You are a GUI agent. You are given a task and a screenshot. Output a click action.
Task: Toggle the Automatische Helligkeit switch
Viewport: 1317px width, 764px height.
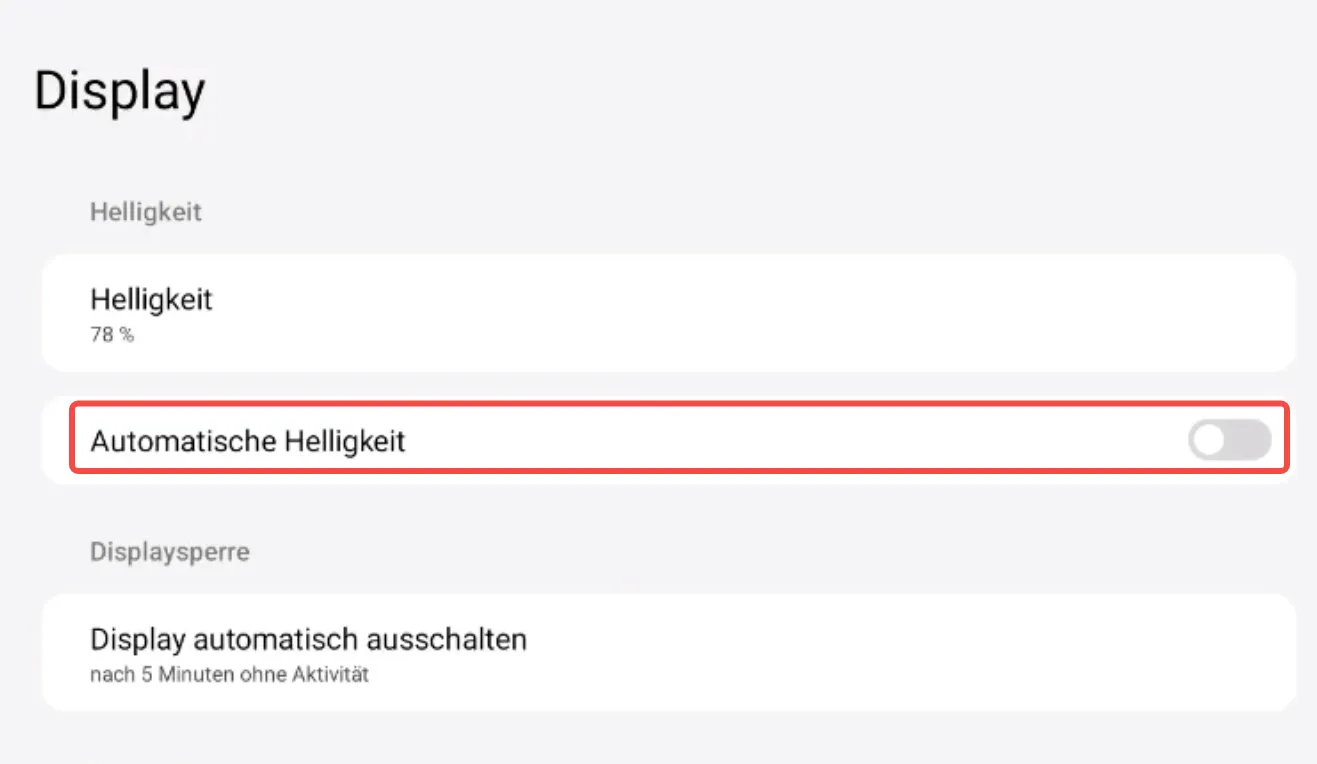1229,440
